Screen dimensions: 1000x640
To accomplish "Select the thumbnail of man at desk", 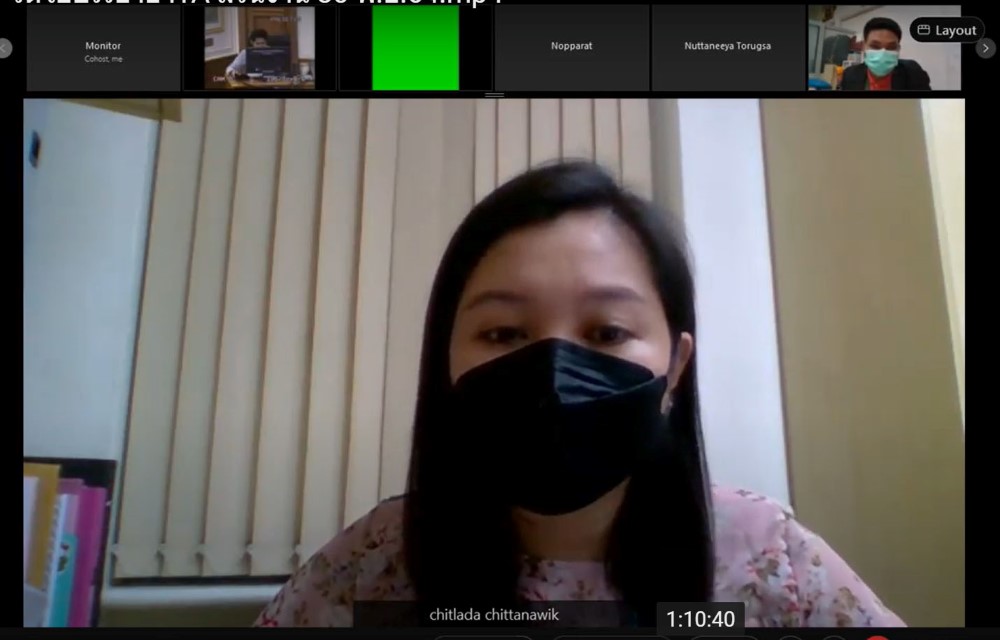I will pos(259,48).
